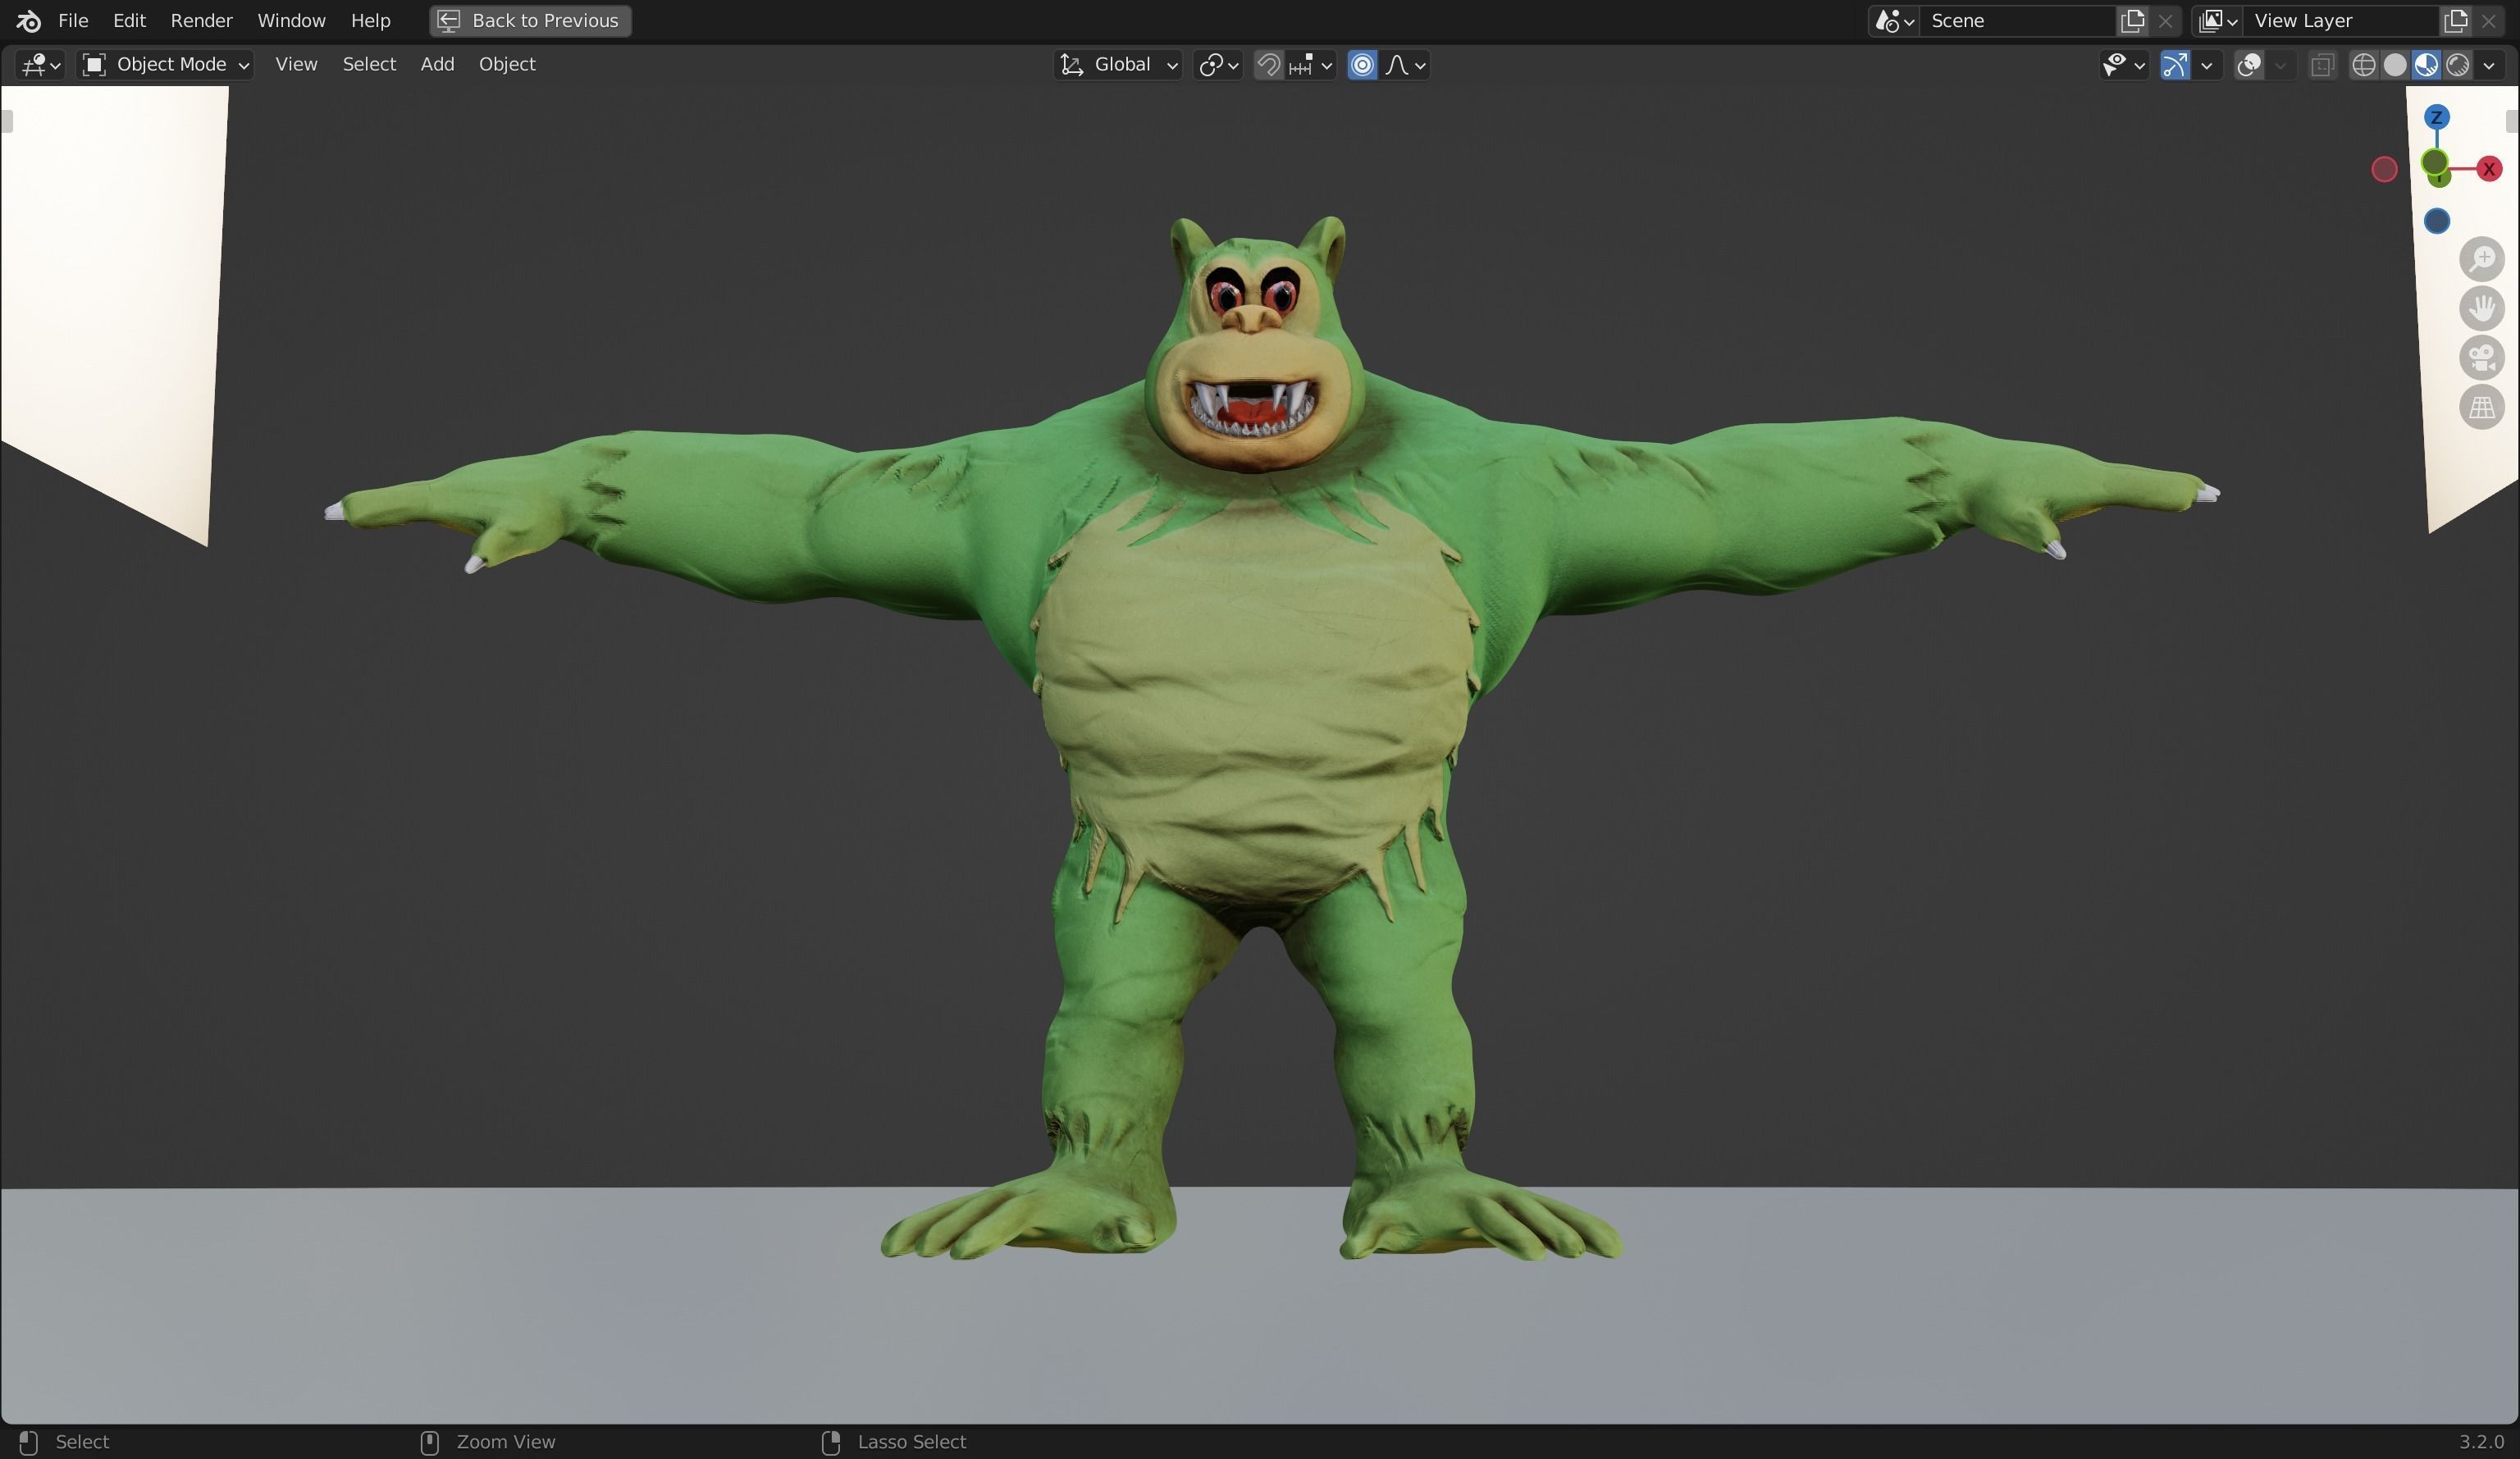Open the editor type selector

coord(41,65)
